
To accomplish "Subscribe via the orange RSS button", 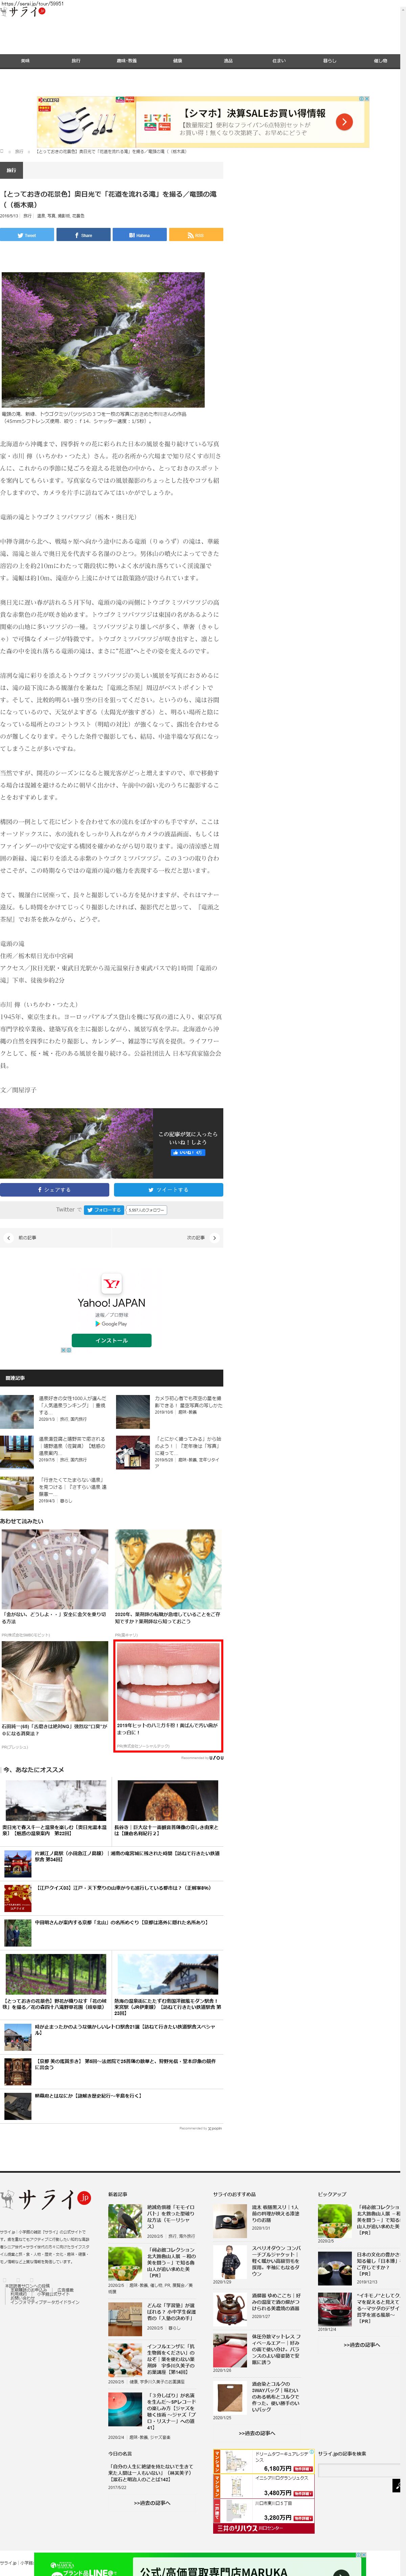I will coord(195,235).
